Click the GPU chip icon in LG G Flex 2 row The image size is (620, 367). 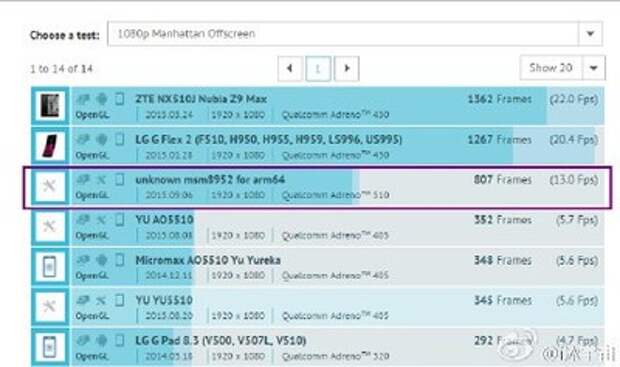(83, 139)
